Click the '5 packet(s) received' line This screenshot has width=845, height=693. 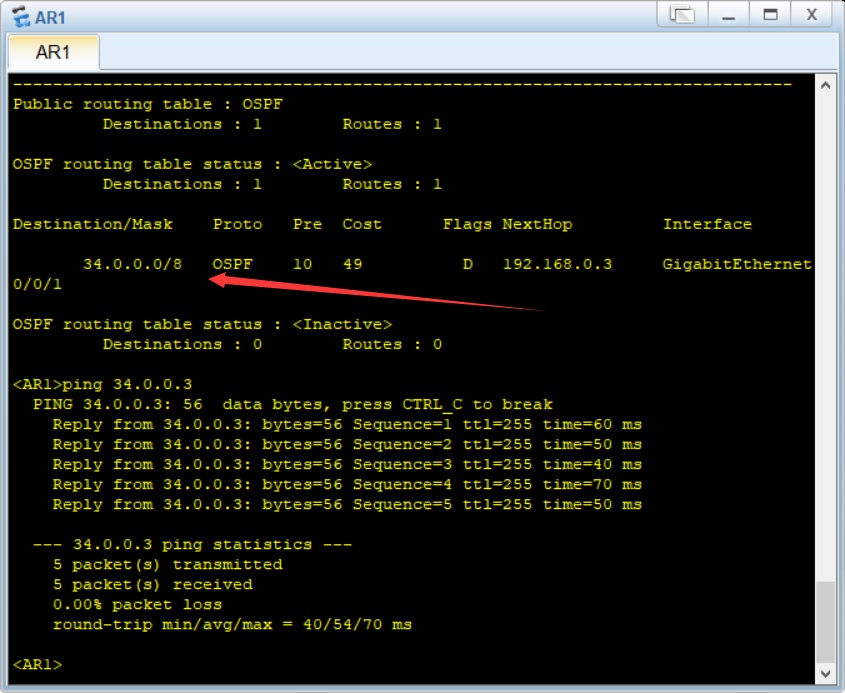pyautogui.click(x=153, y=584)
